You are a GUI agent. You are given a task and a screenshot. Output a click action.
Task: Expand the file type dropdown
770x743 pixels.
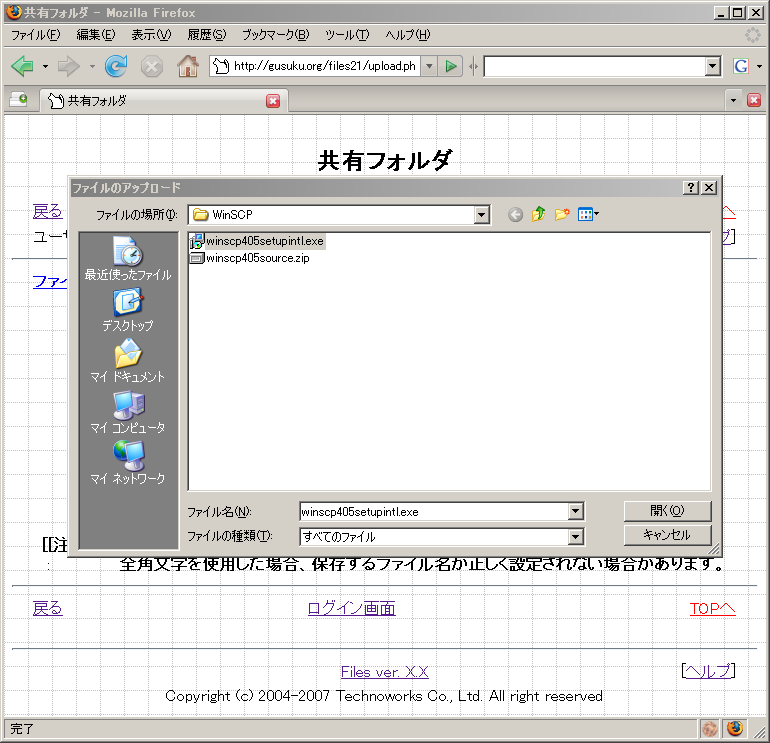click(x=575, y=537)
